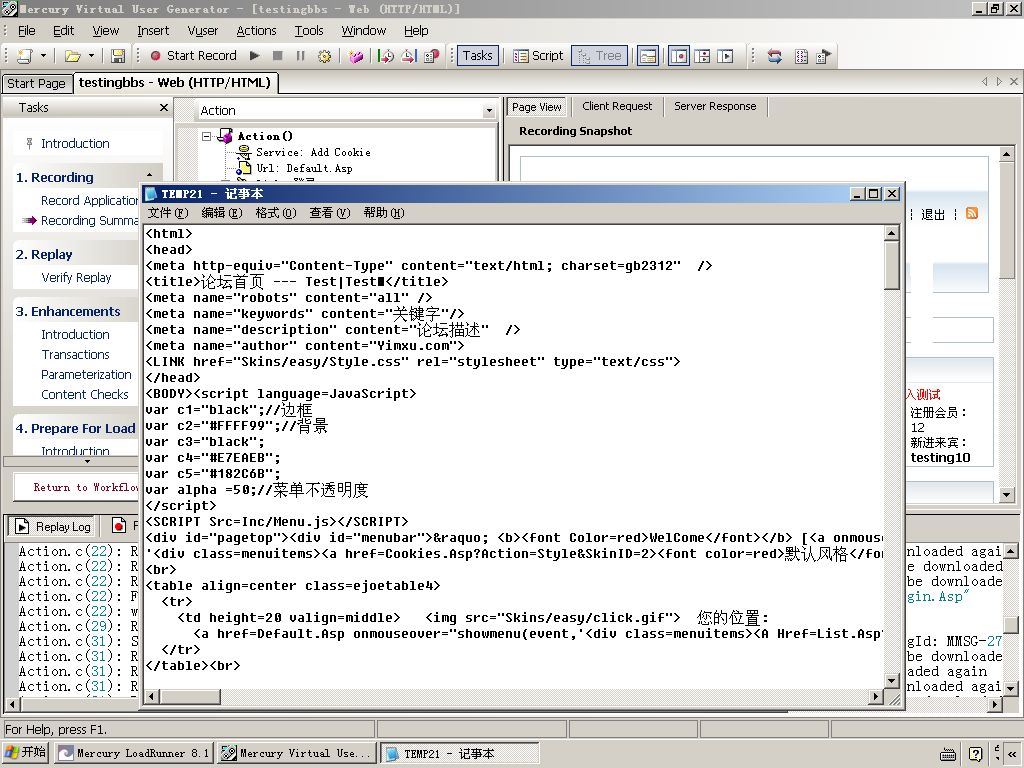The width and height of the screenshot is (1024, 768).
Task: Switch to the Start Page tab
Action: [x=36, y=84]
